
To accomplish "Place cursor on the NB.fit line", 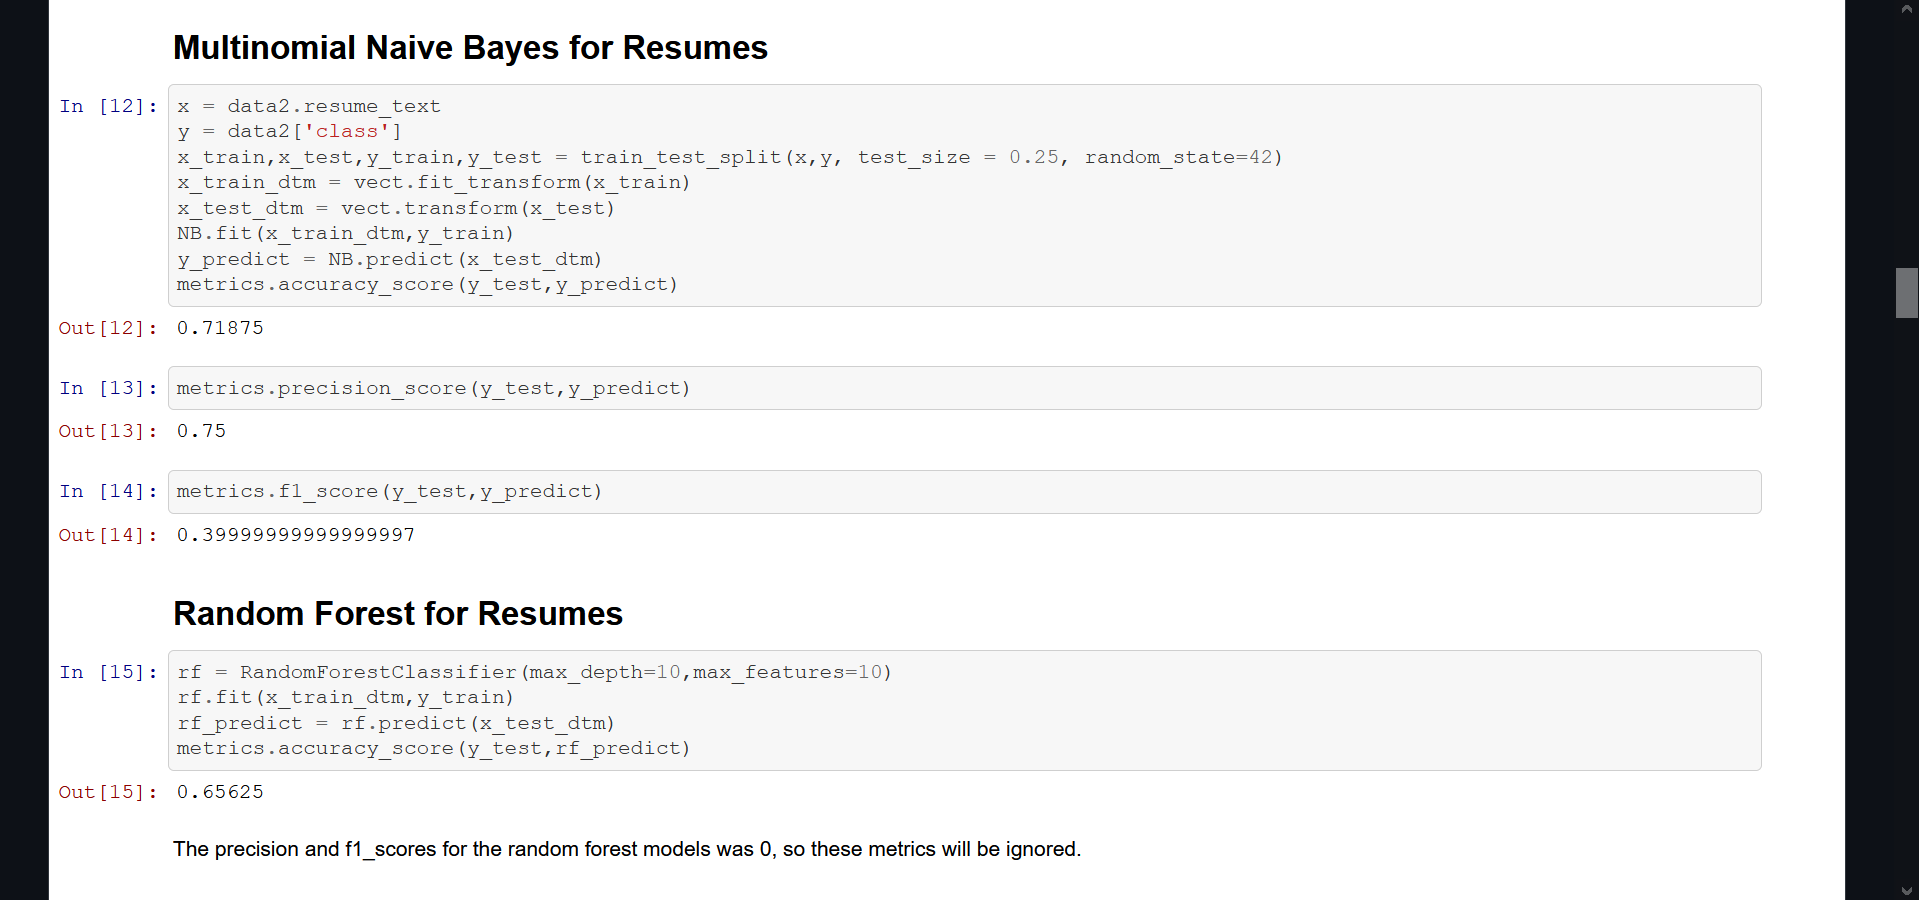I will [x=345, y=233].
